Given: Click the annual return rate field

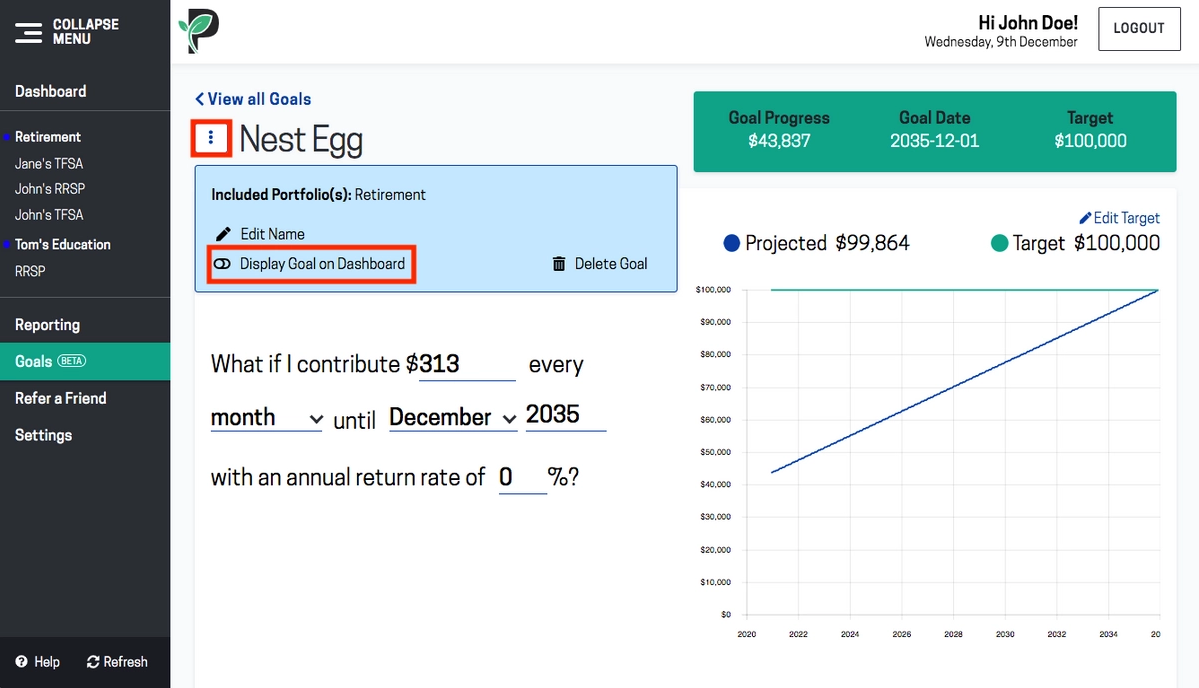Looking at the screenshot, I should pyautogui.click(x=522, y=478).
